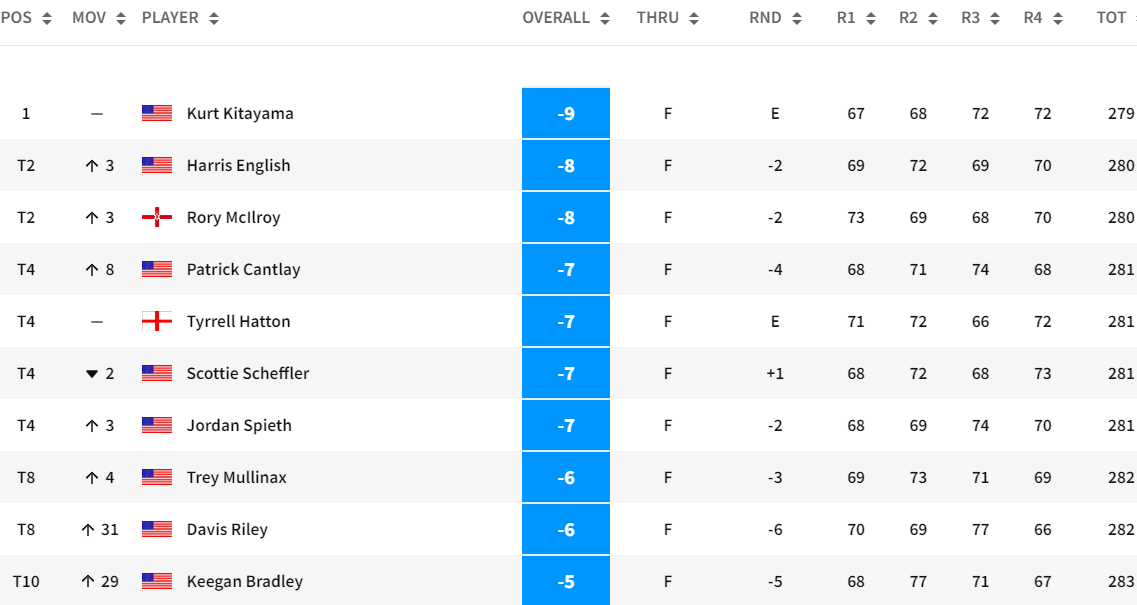Click Scottie Scheffler's name in the table
Viewport: 1137px width, 605px height.
[x=248, y=373]
